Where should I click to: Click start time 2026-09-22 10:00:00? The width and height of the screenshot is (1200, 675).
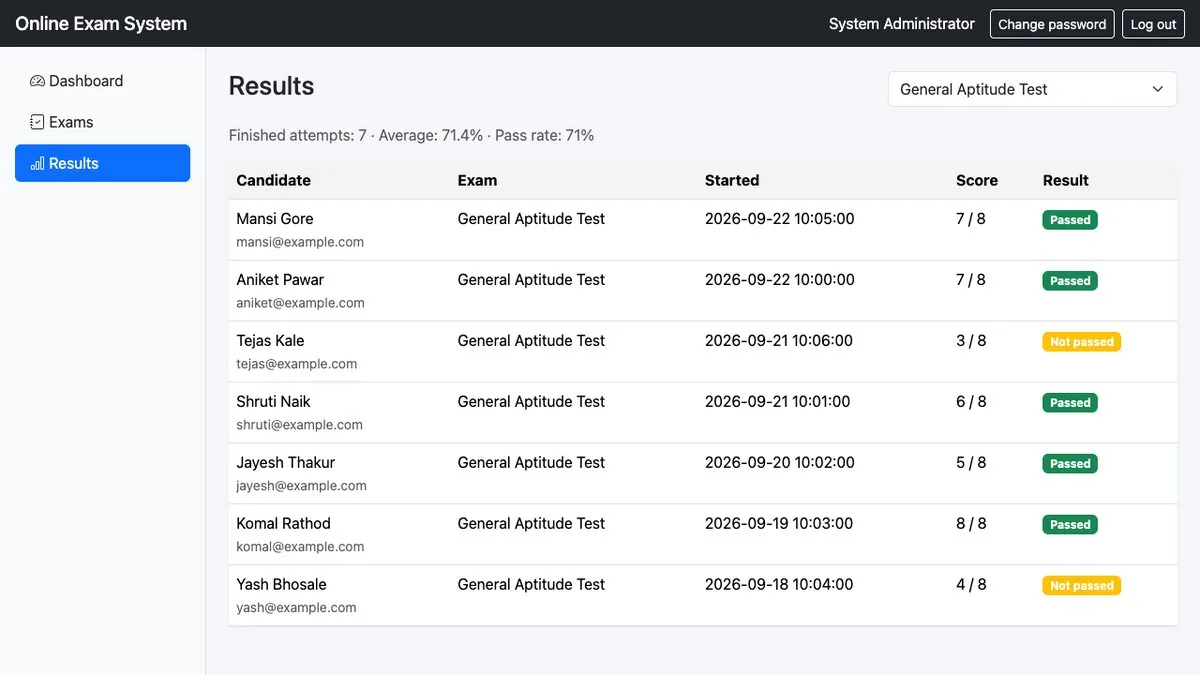780,280
